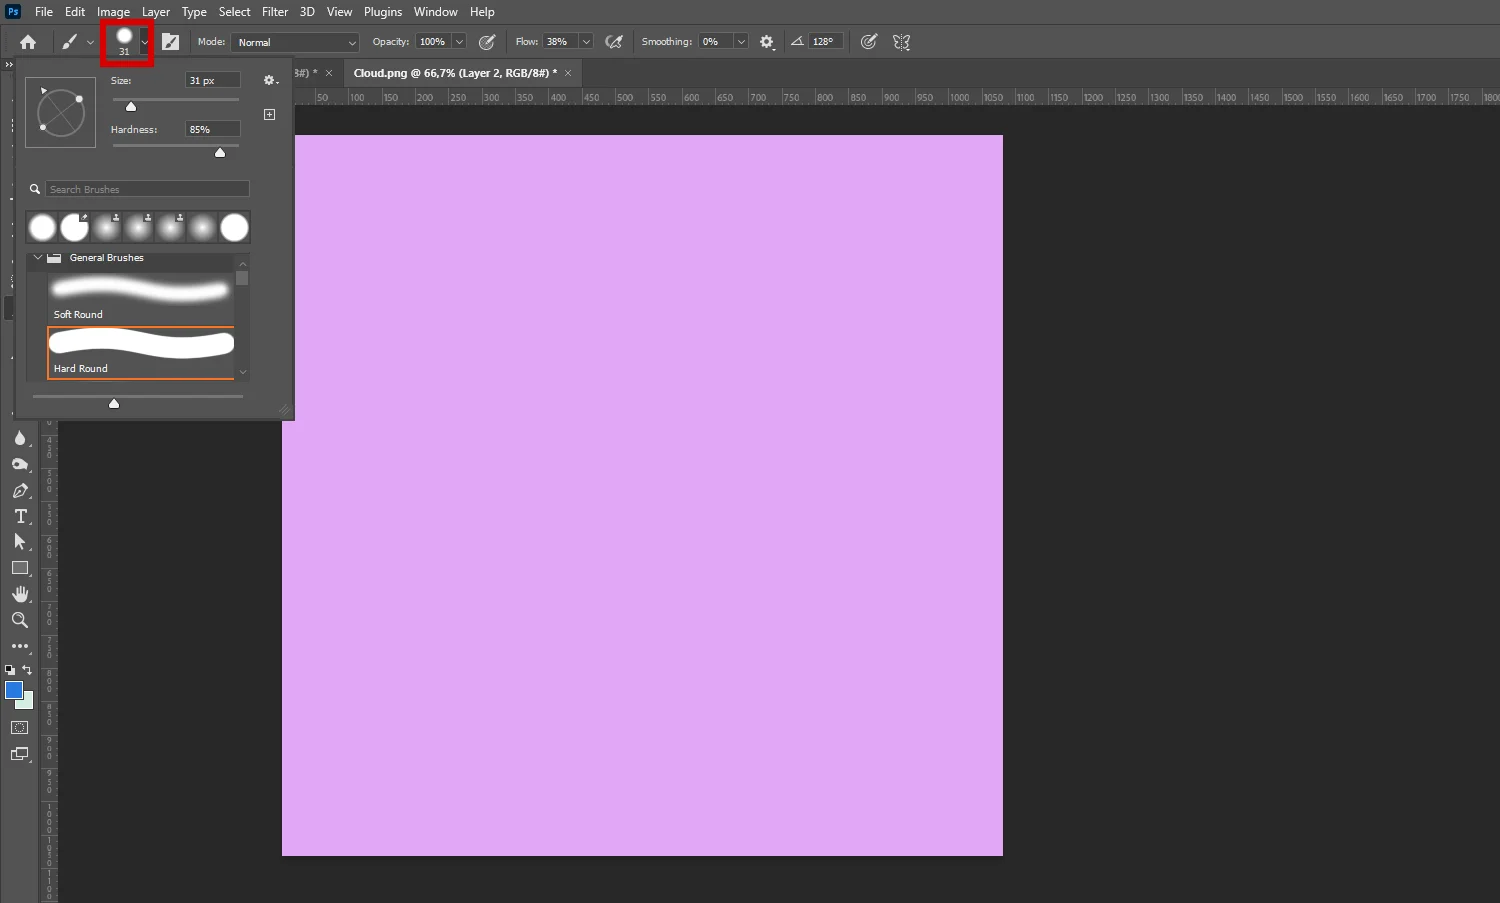1500x903 pixels.
Task: Switch to the Cloud.png document tab
Action: coord(455,73)
